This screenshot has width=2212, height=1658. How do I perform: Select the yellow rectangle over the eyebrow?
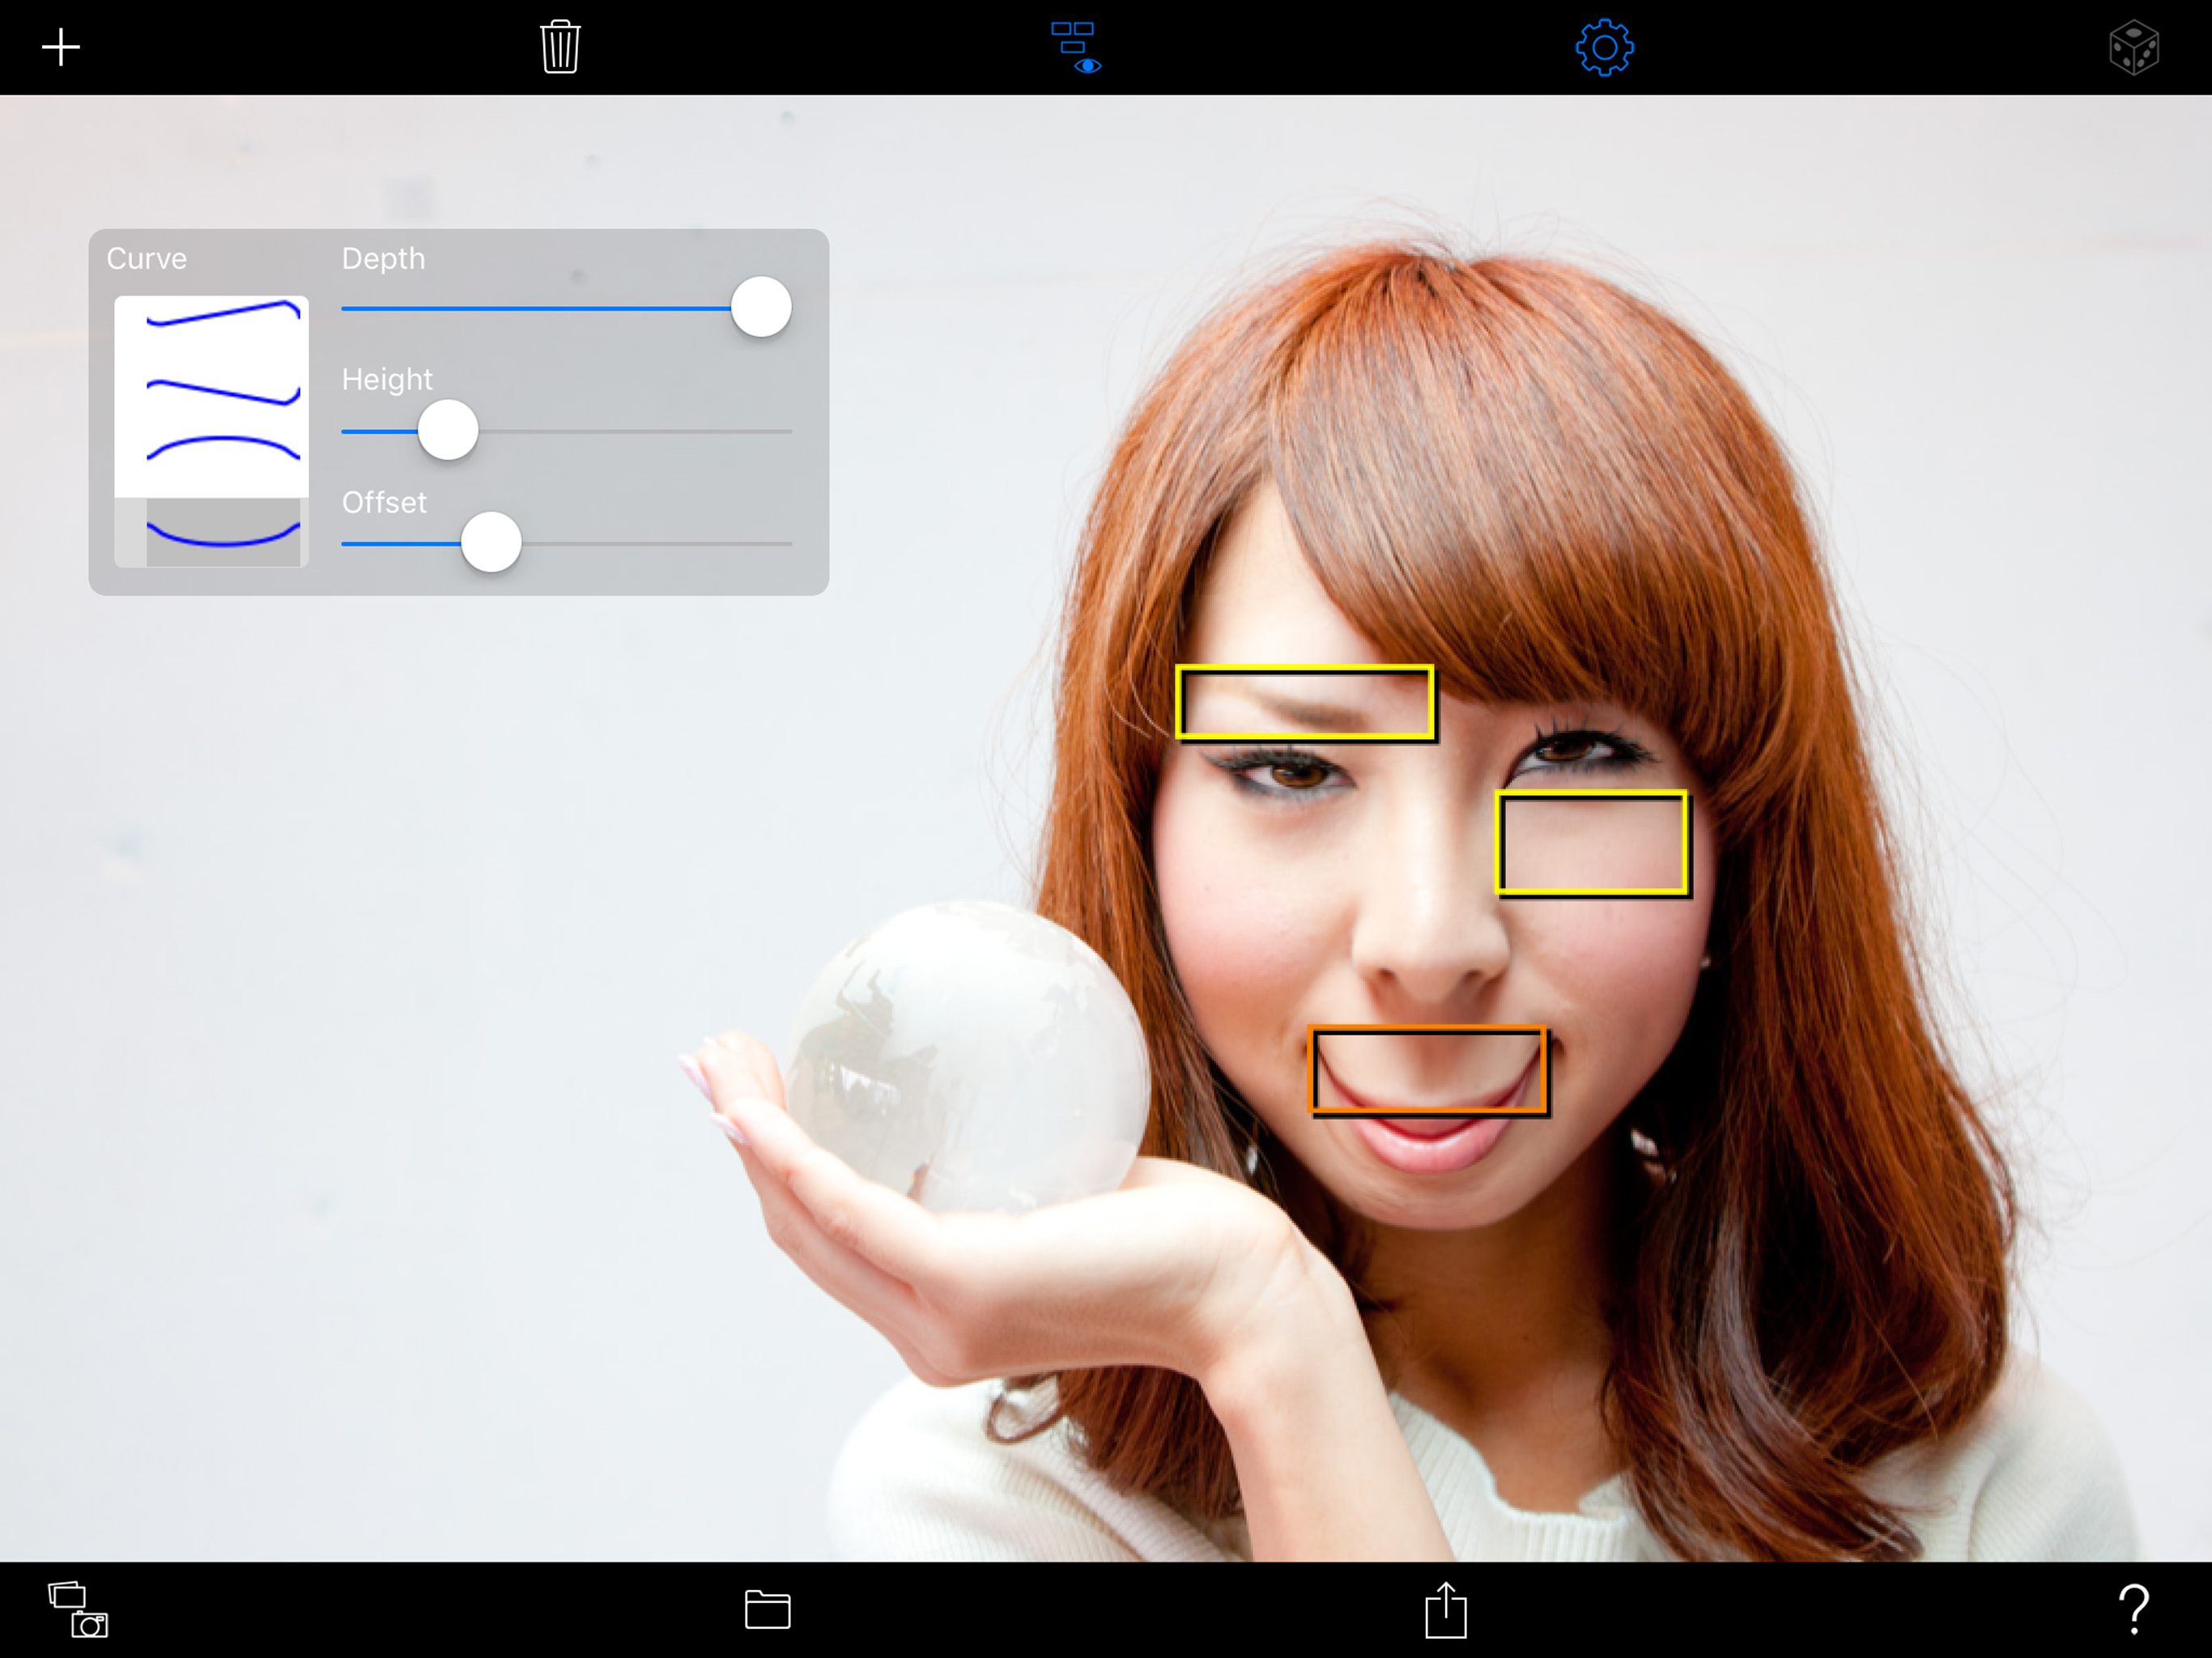pyautogui.click(x=1304, y=703)
